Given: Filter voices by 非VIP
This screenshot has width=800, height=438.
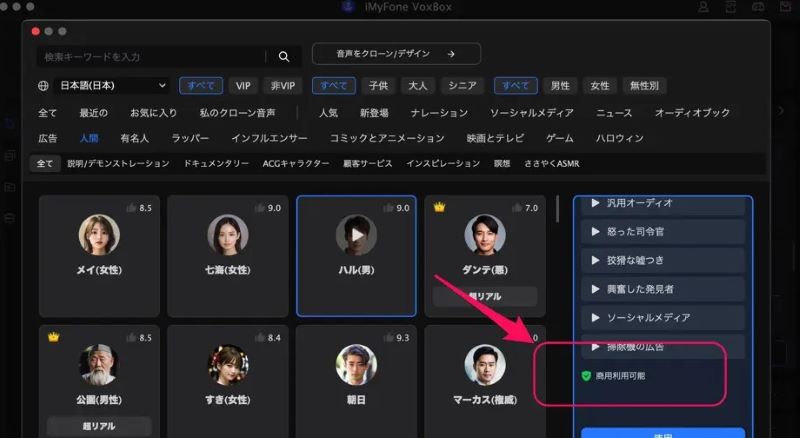Looking at the screenshot, I should [x=283, y=86].
